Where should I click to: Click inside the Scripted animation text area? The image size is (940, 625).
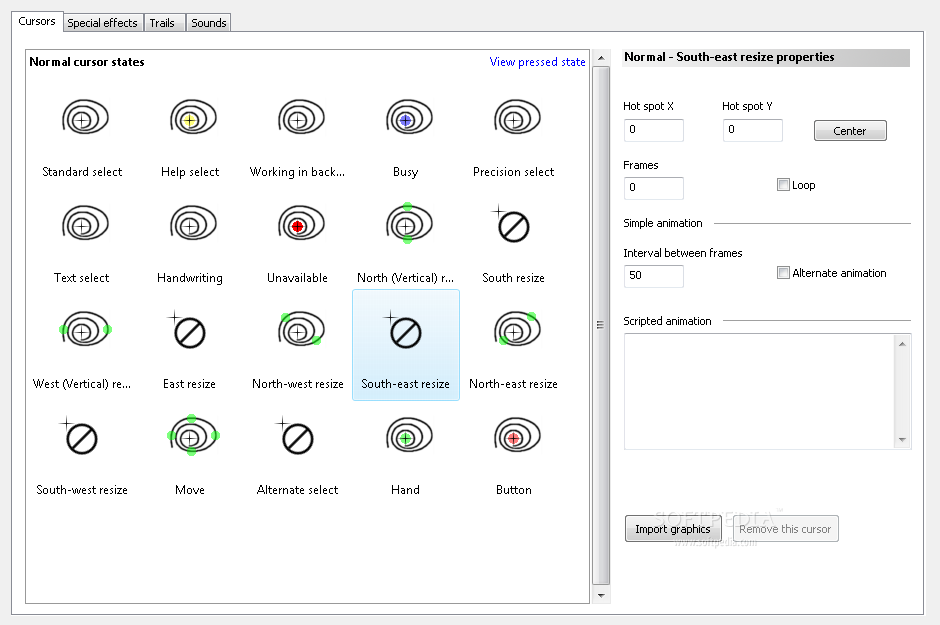point(759,391)
